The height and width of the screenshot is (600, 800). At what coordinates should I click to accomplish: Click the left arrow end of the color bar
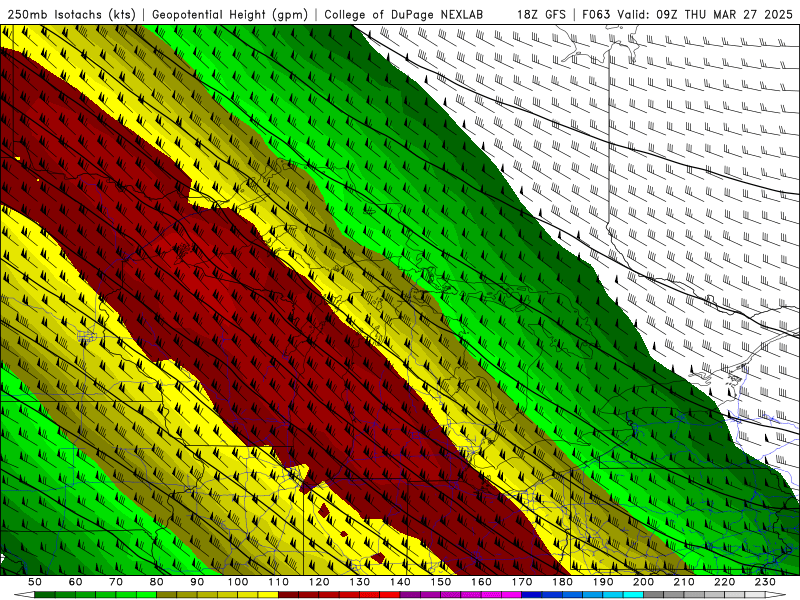tap(24, 594)
